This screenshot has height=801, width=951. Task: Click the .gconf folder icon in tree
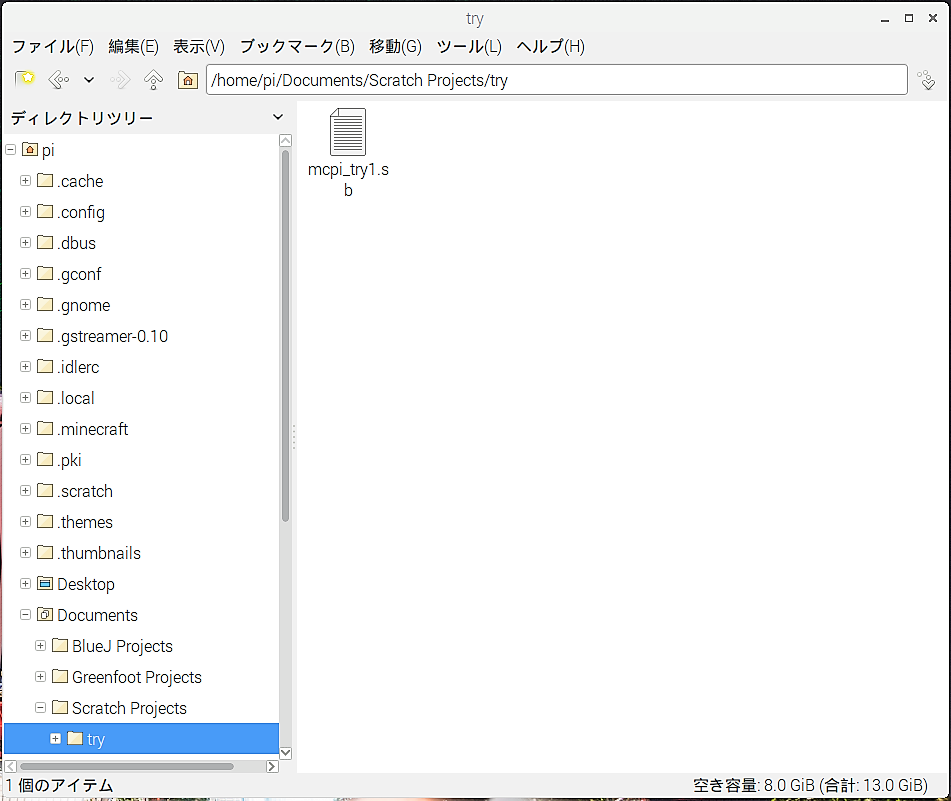tap(45, 273)
